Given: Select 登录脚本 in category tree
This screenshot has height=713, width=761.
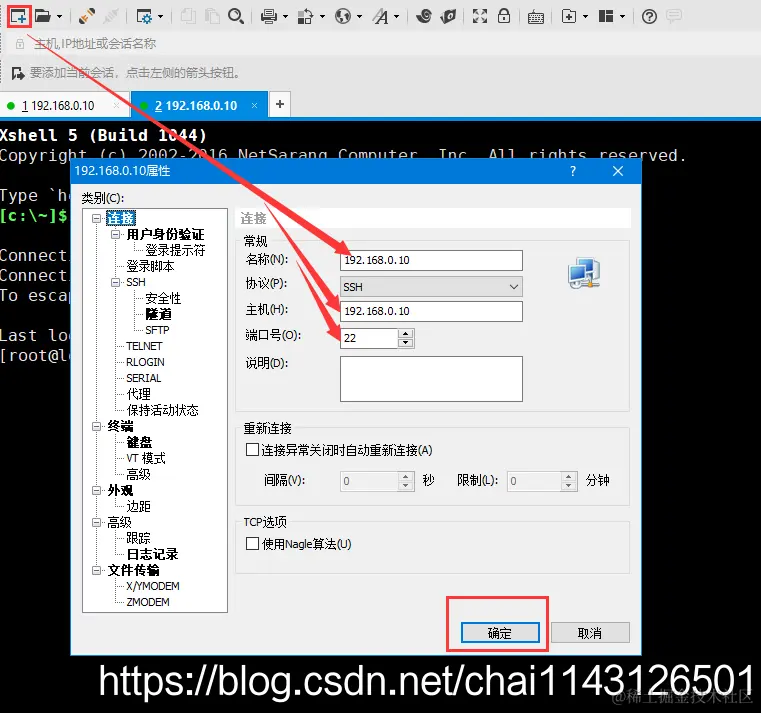Looking at the screenshot, I should click(150, 266).
